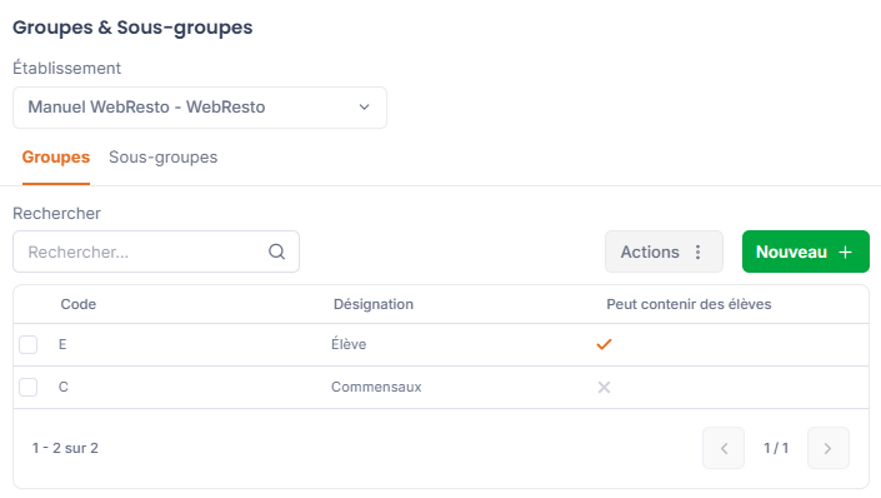This screenshot has width=881, height=498.
Task: Tick the checkbox for code E
Action: [28, 344]
